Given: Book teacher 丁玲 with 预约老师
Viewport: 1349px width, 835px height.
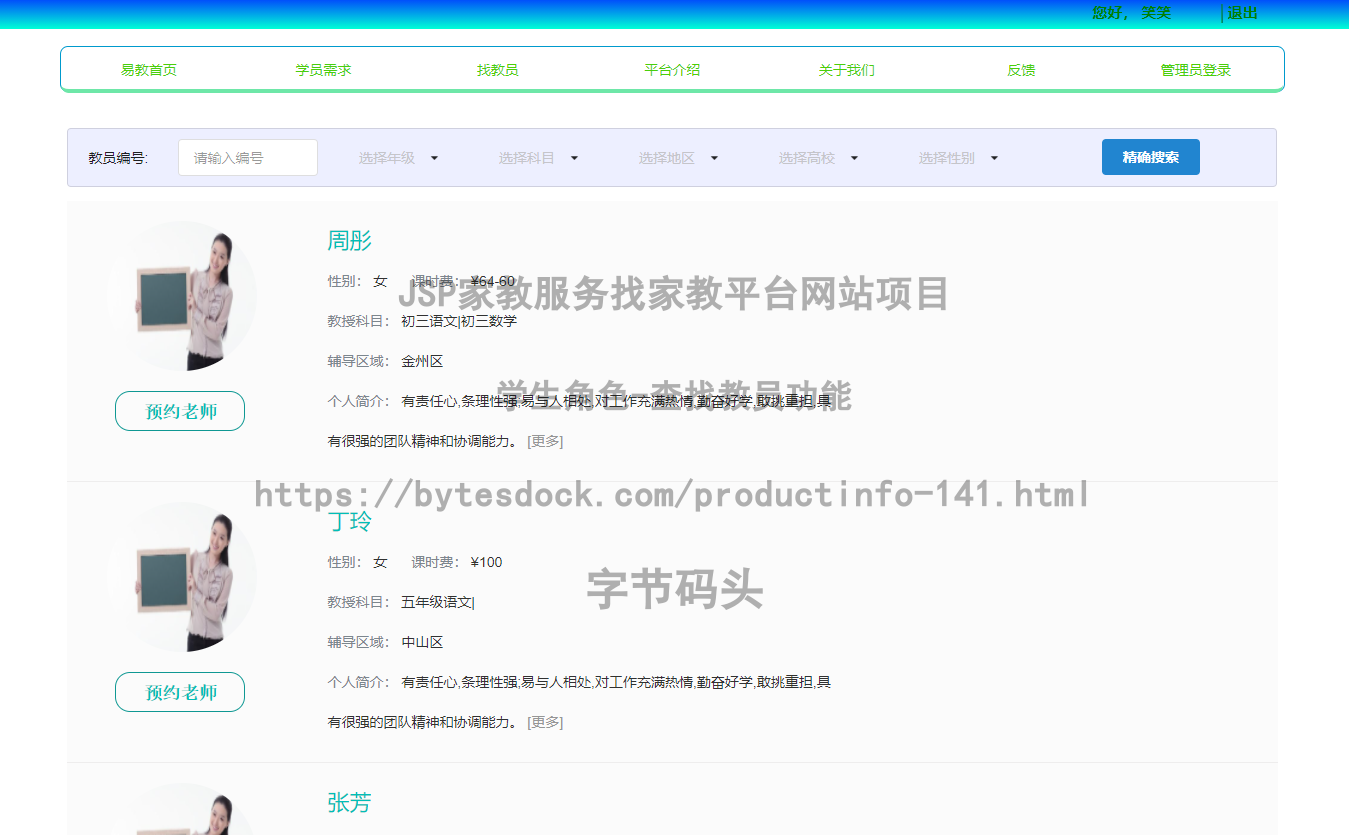Looking at the screenshot, I should pos(180,692).
